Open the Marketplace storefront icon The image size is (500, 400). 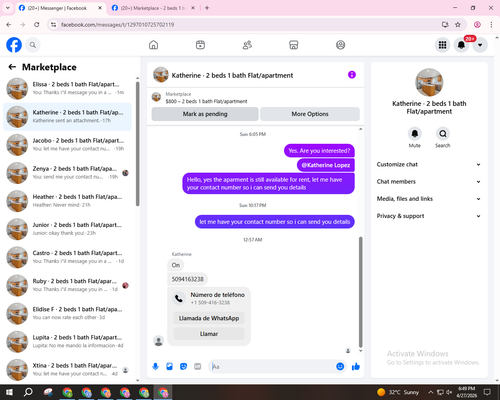tap(294, 45)
